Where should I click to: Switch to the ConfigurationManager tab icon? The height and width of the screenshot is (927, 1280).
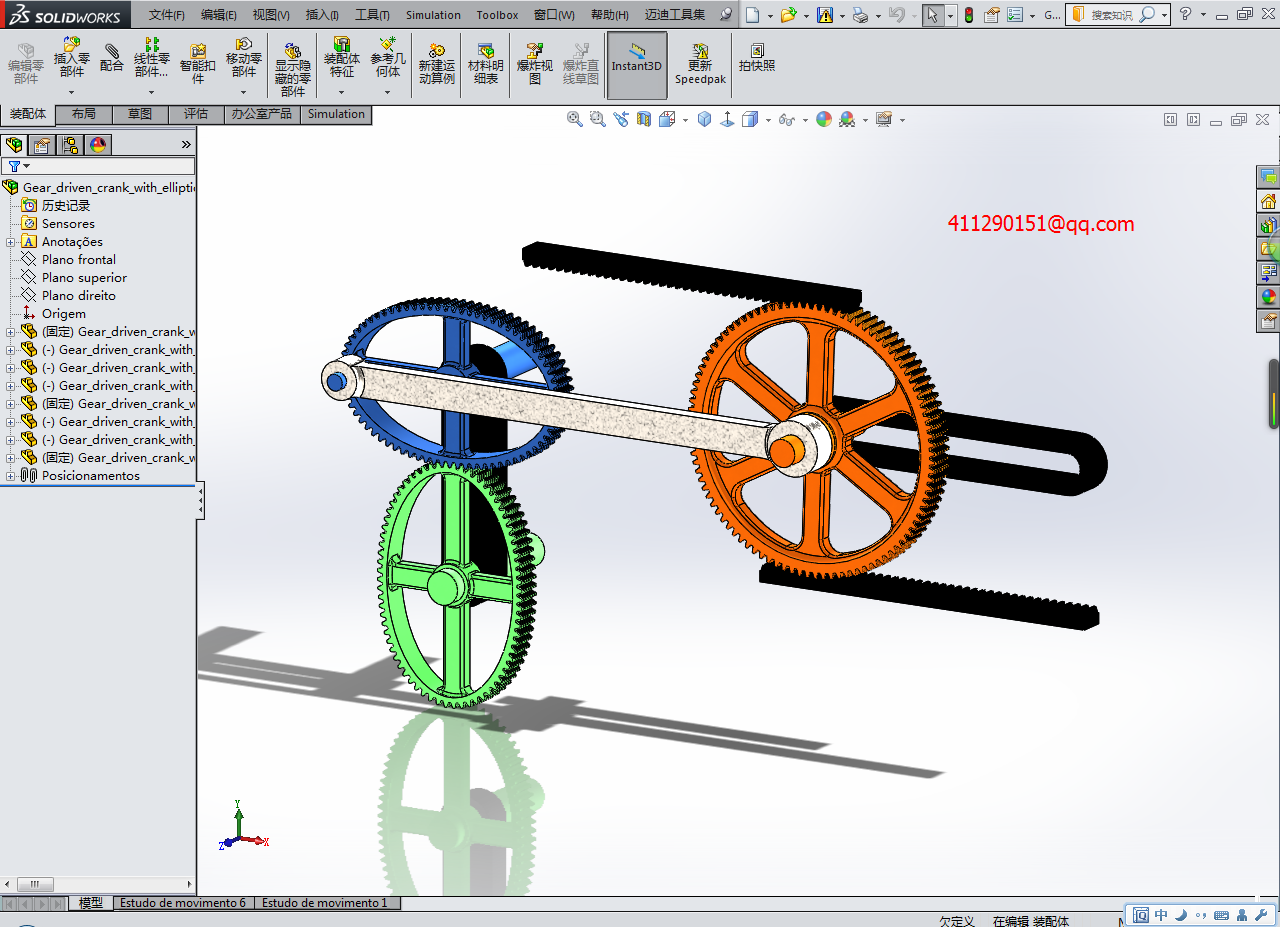70,145
